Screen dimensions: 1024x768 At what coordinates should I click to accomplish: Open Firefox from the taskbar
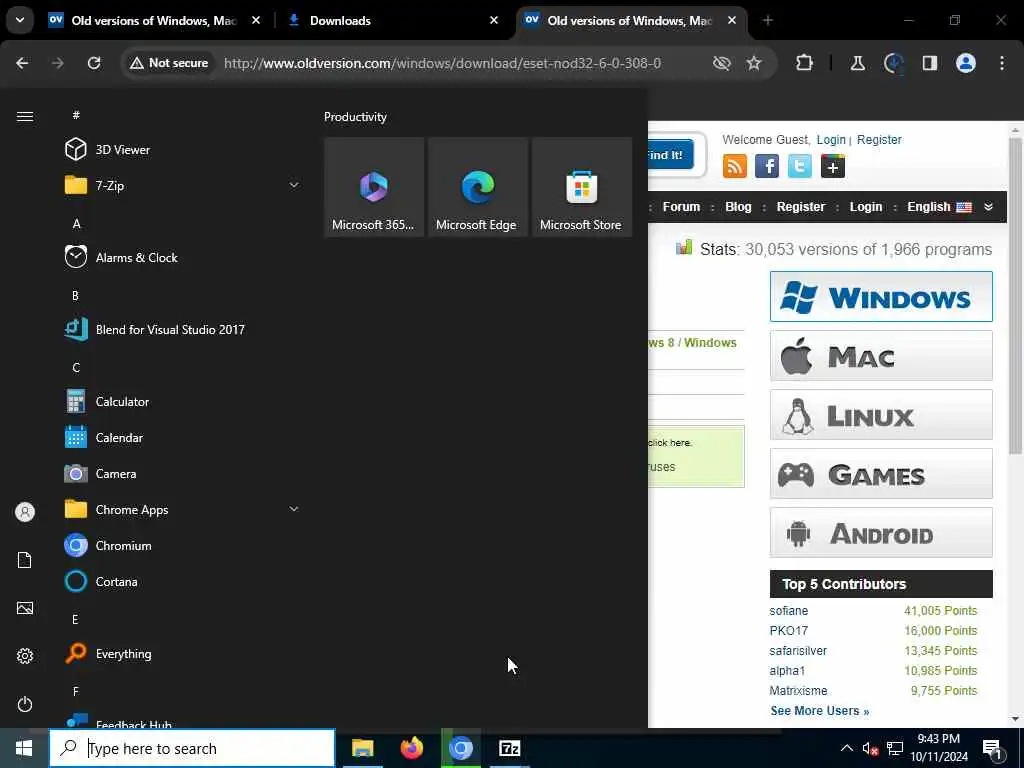tap(411, 748)
